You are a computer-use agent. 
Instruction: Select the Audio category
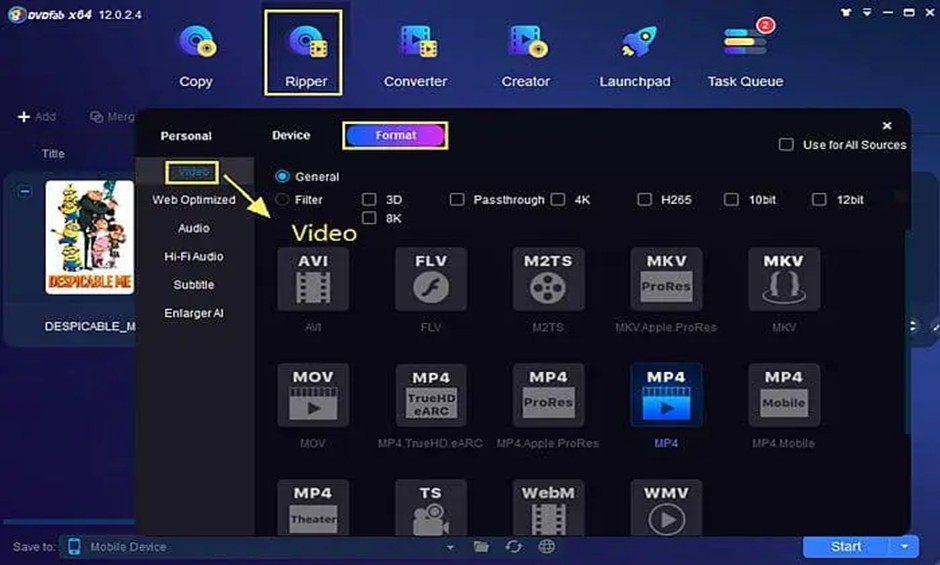[x=194, y=228]
